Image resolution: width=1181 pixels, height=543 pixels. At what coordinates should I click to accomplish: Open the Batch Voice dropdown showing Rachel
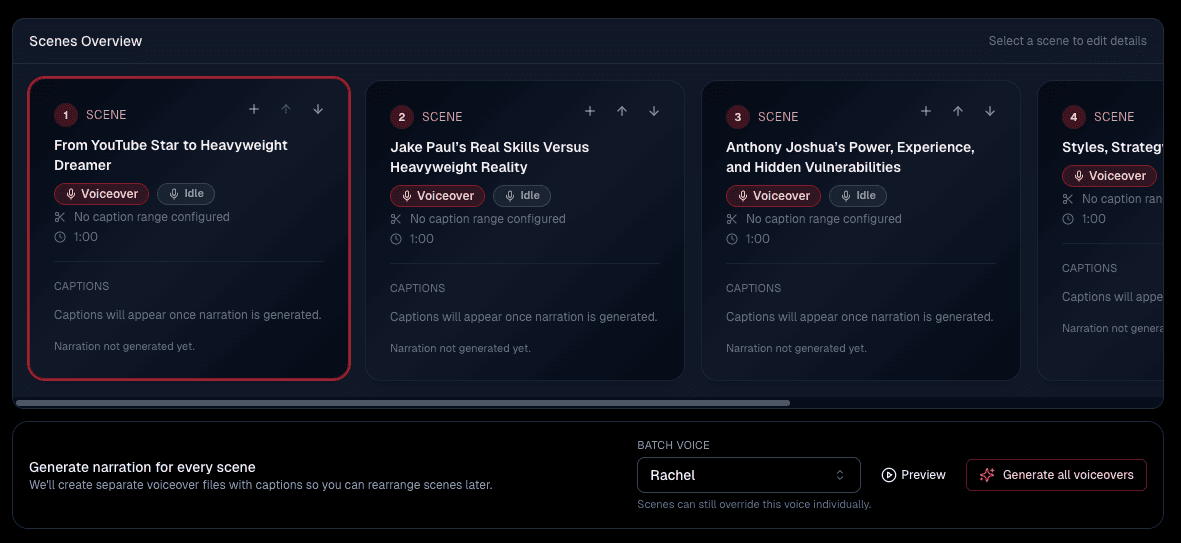tap(748, 475)
